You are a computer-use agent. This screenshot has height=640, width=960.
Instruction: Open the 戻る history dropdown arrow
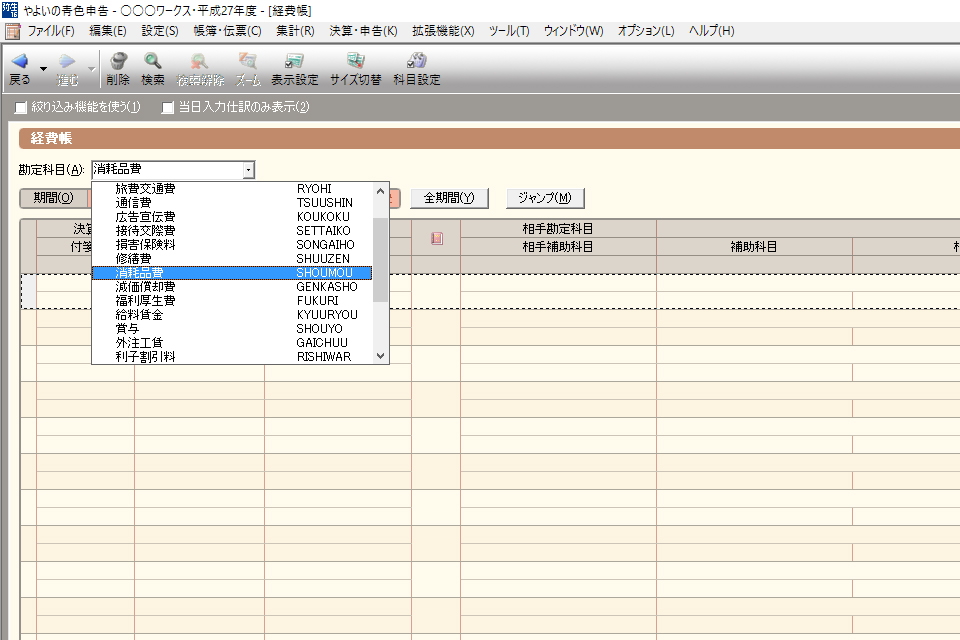click(x=43, y=69)
